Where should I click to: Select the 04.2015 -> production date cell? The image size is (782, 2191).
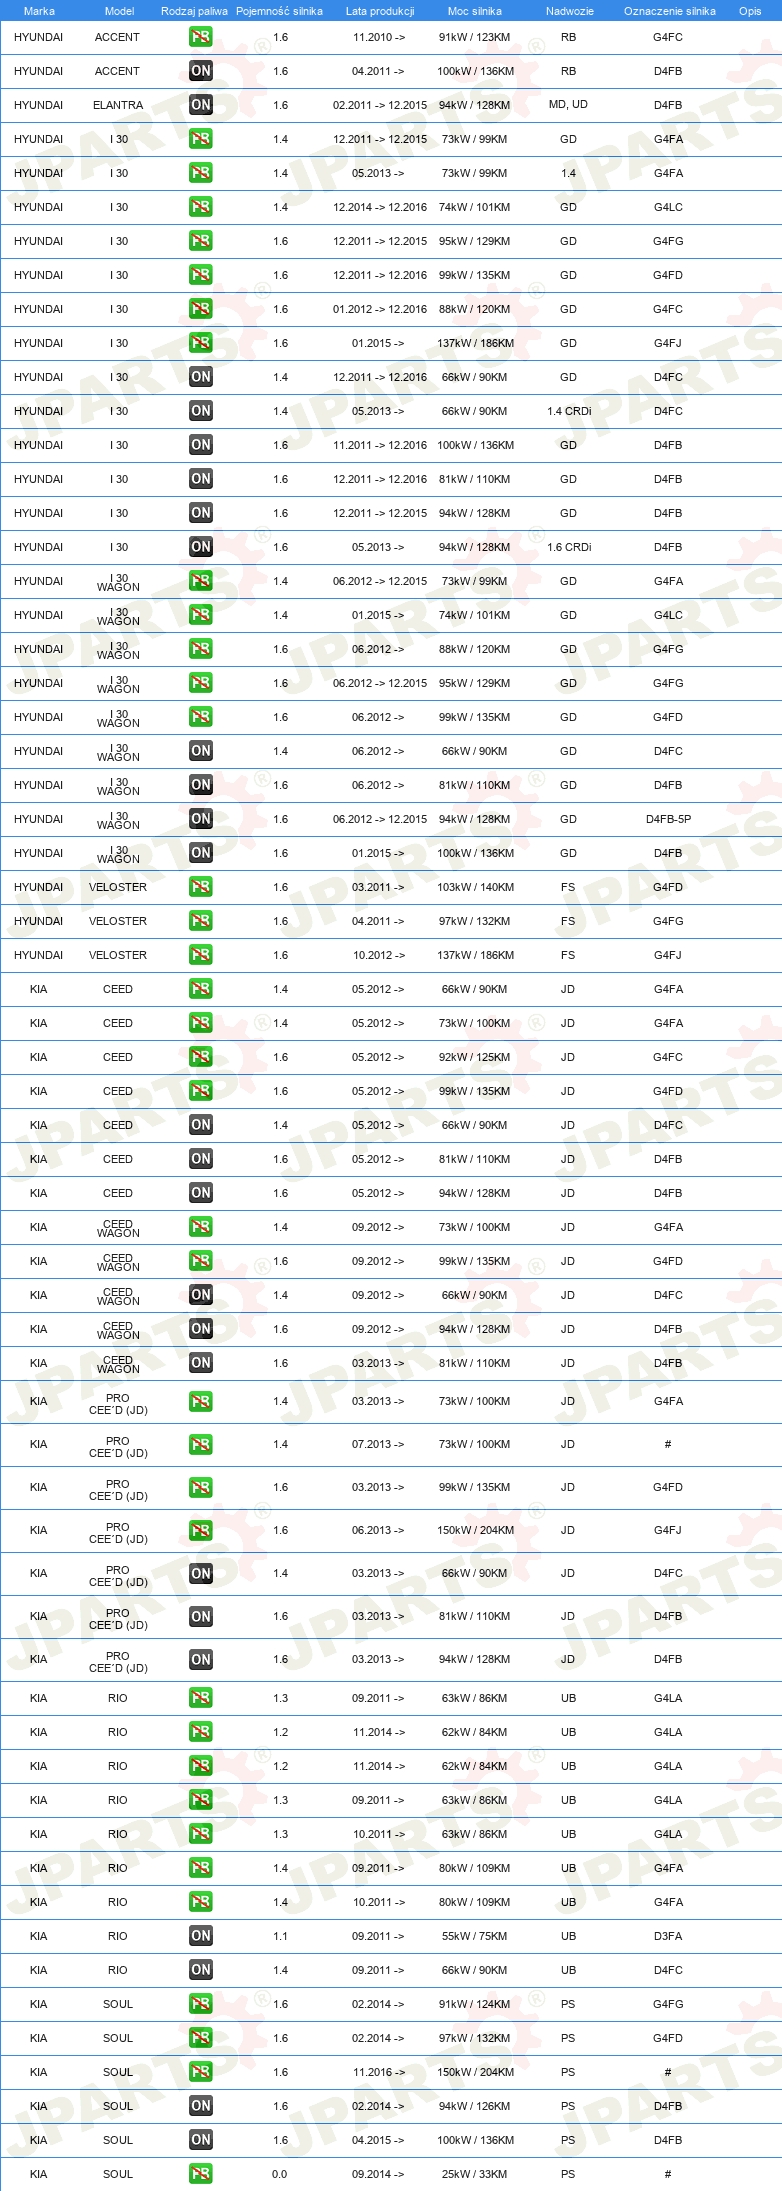tap(379, 2140)
